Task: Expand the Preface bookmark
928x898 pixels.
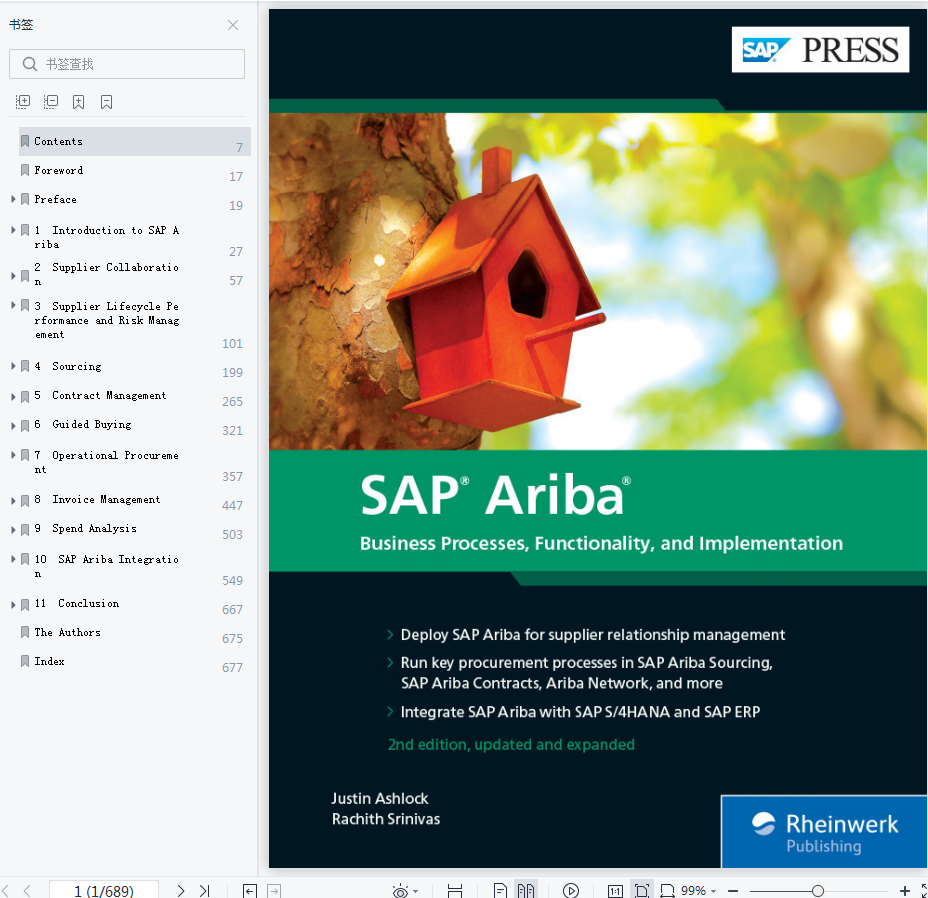Action: (13, 199)
